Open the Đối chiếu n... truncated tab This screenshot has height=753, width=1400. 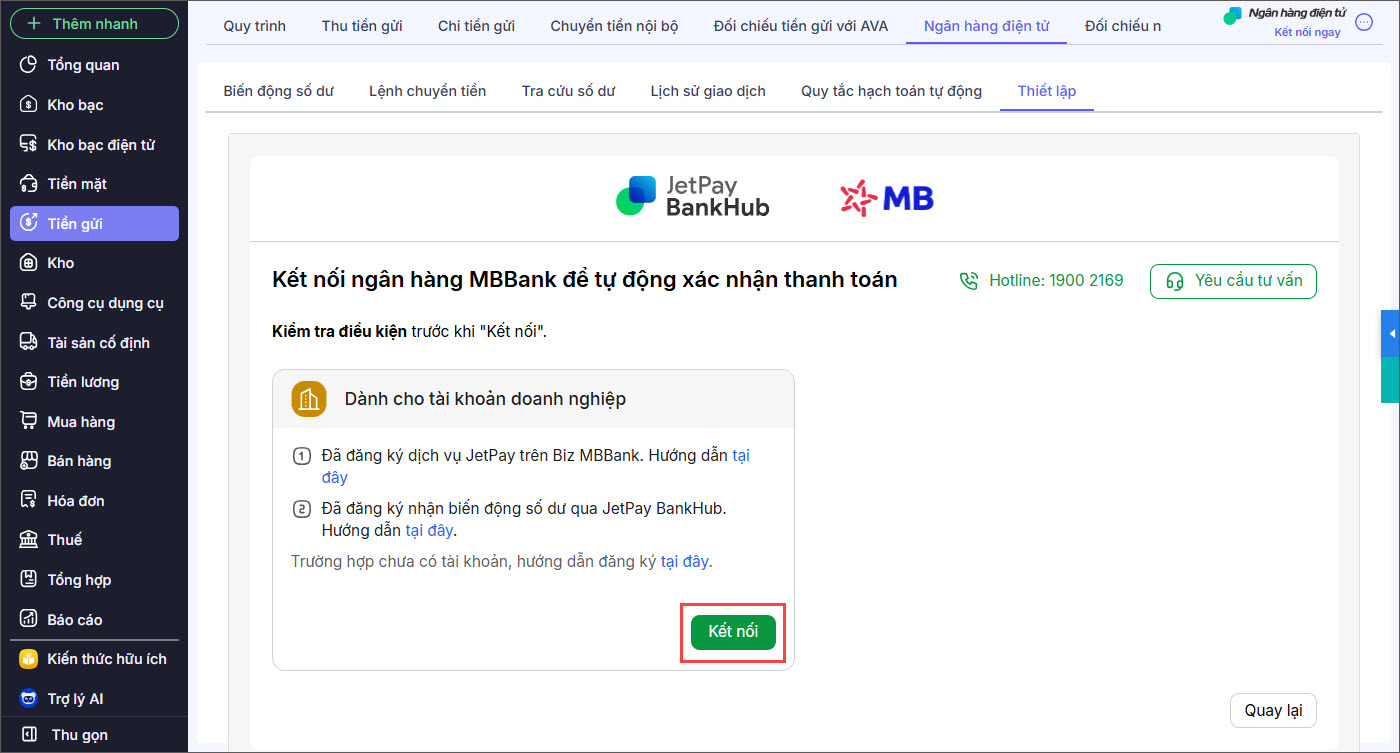pyautogui.click(x=1123, y=26)
